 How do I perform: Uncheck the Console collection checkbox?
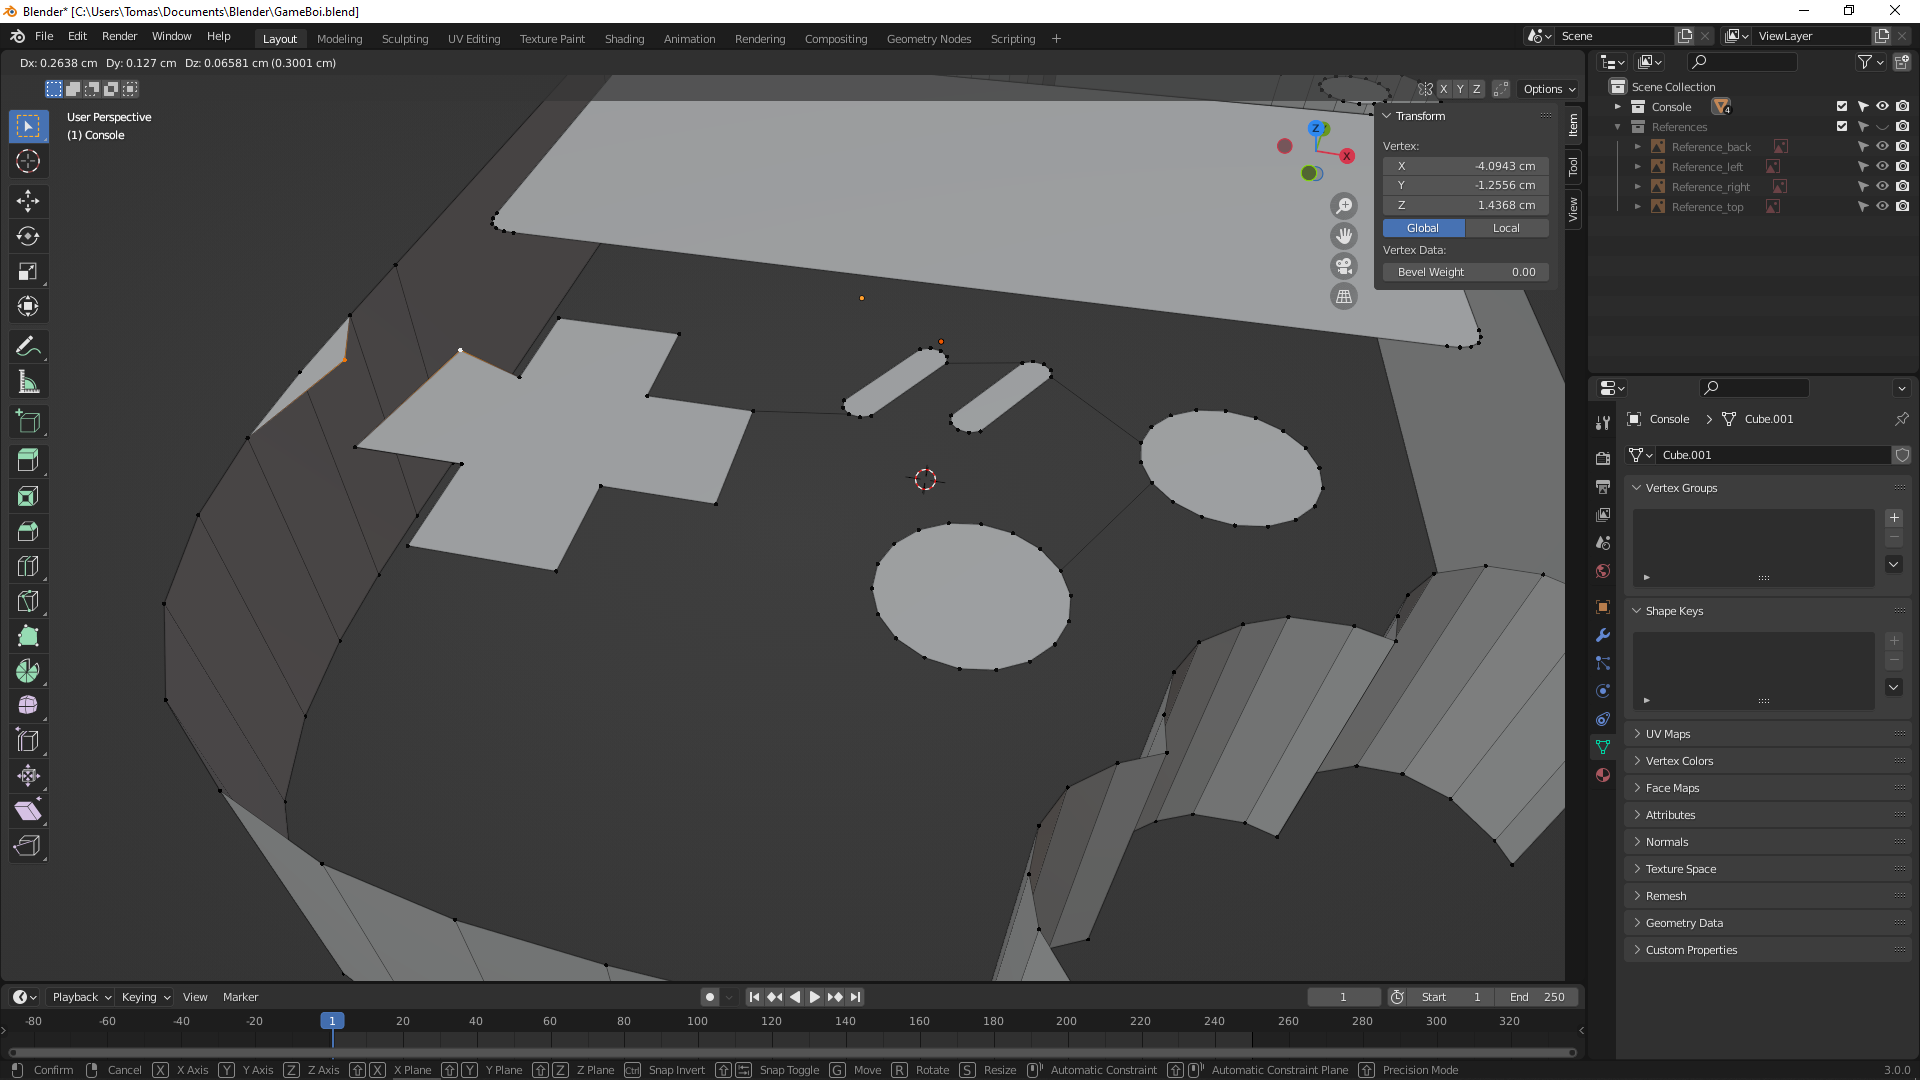point(1842,107)
